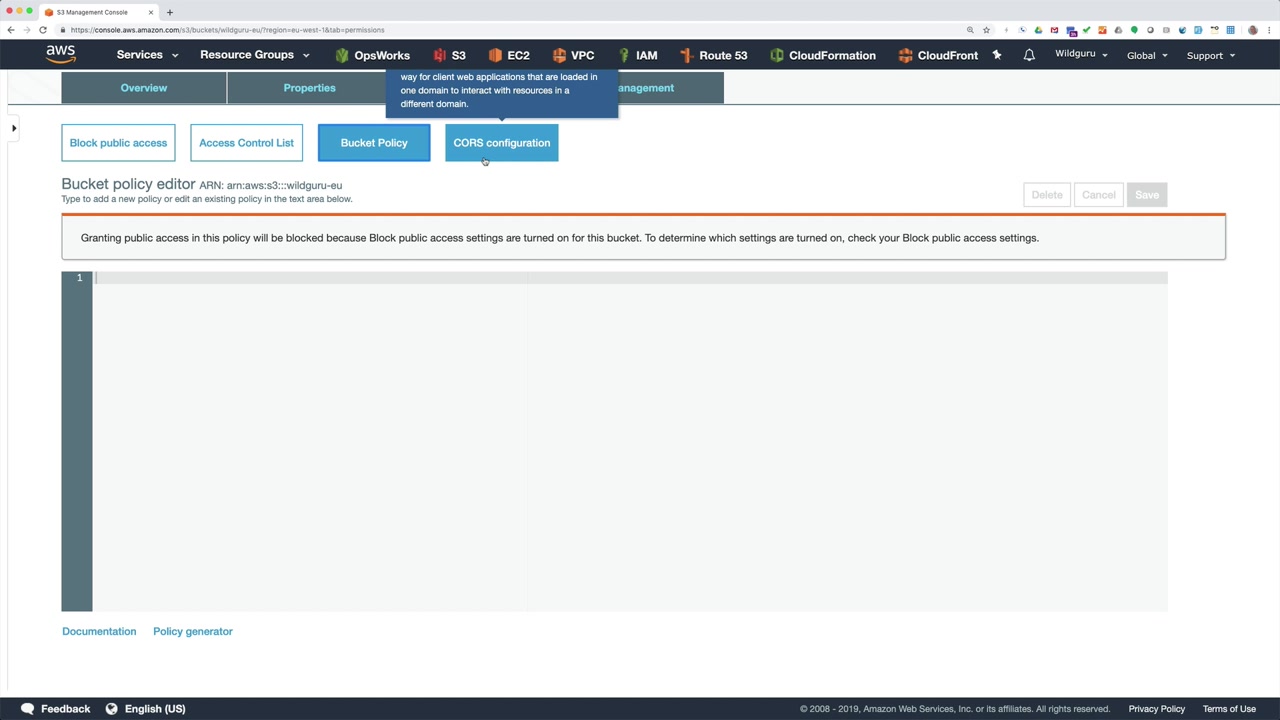Click the browser address bar URL

click(228, 30)
